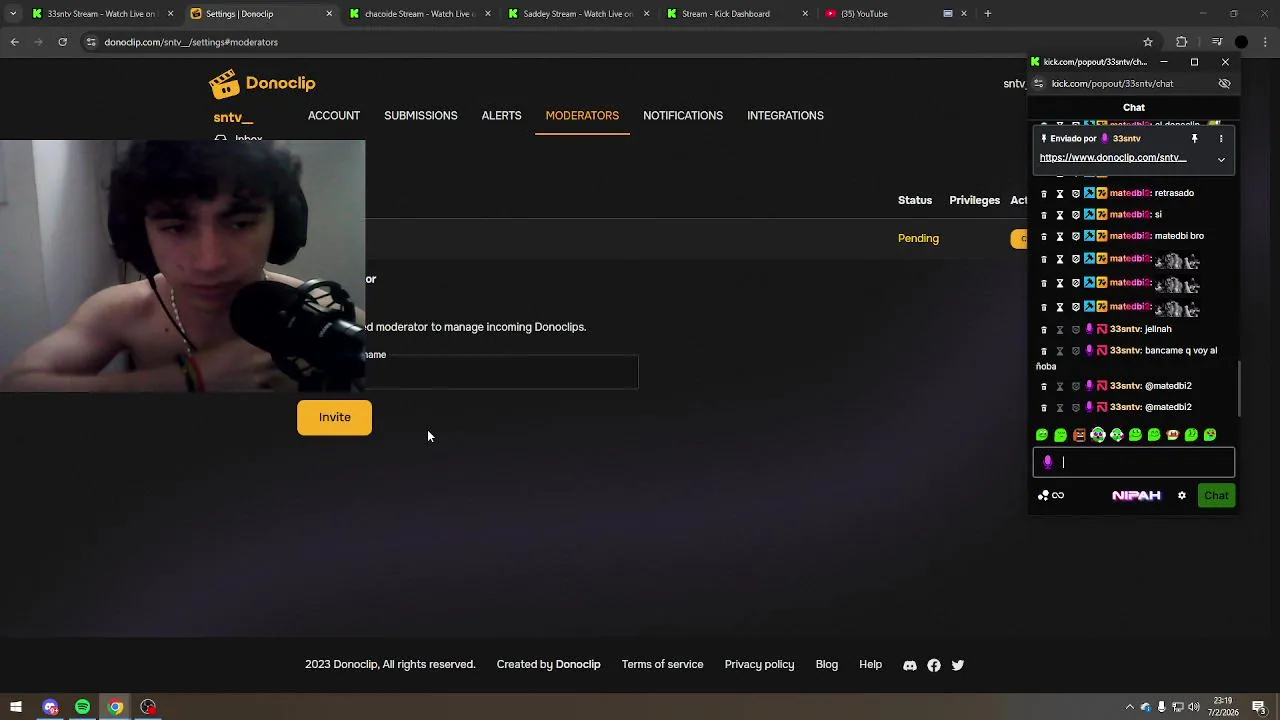Insert the first green emote
This screenshot has width=1280, height=720.
(x=1042, y=435)
